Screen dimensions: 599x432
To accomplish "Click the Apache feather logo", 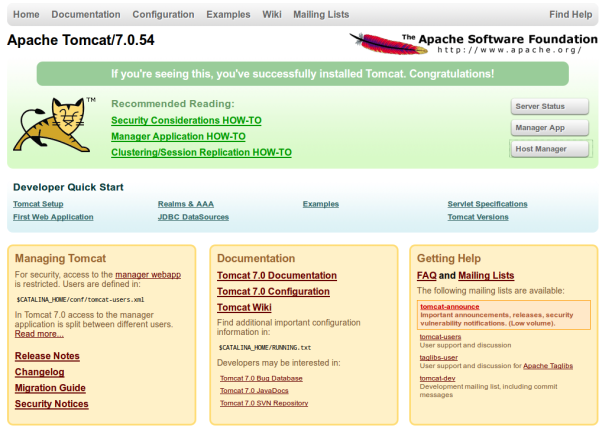I will [x=389, y=43].
